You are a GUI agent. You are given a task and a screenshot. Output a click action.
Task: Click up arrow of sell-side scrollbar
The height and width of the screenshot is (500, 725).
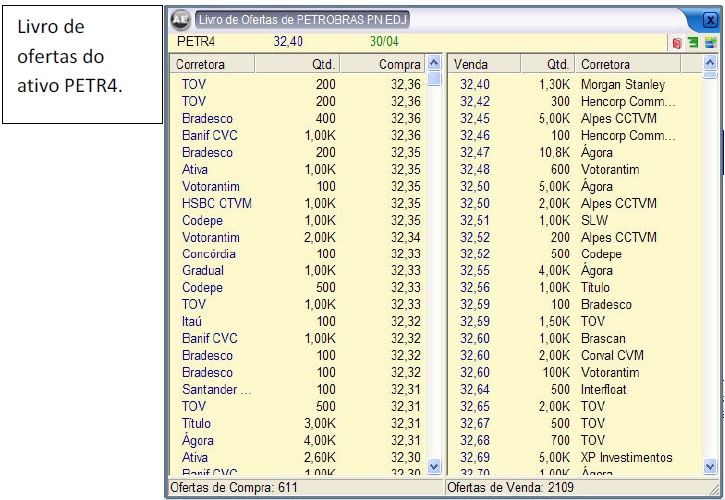(710, 62)
